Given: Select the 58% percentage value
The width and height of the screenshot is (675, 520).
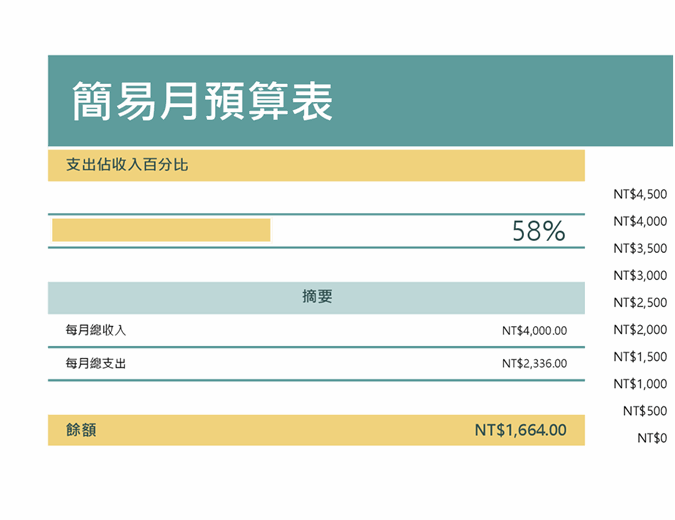Looking at the screenshot, I should pos(538,231).
